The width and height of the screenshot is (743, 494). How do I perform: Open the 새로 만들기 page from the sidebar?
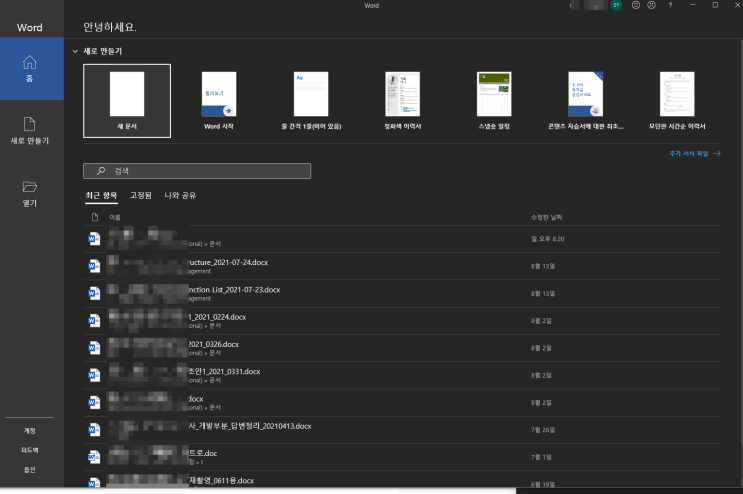29,131
